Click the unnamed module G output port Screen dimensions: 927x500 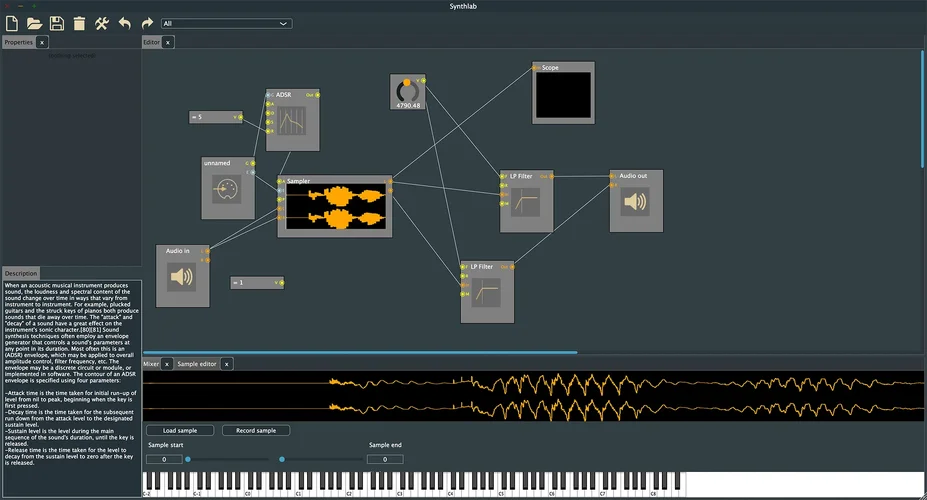[x=252, y=163]
